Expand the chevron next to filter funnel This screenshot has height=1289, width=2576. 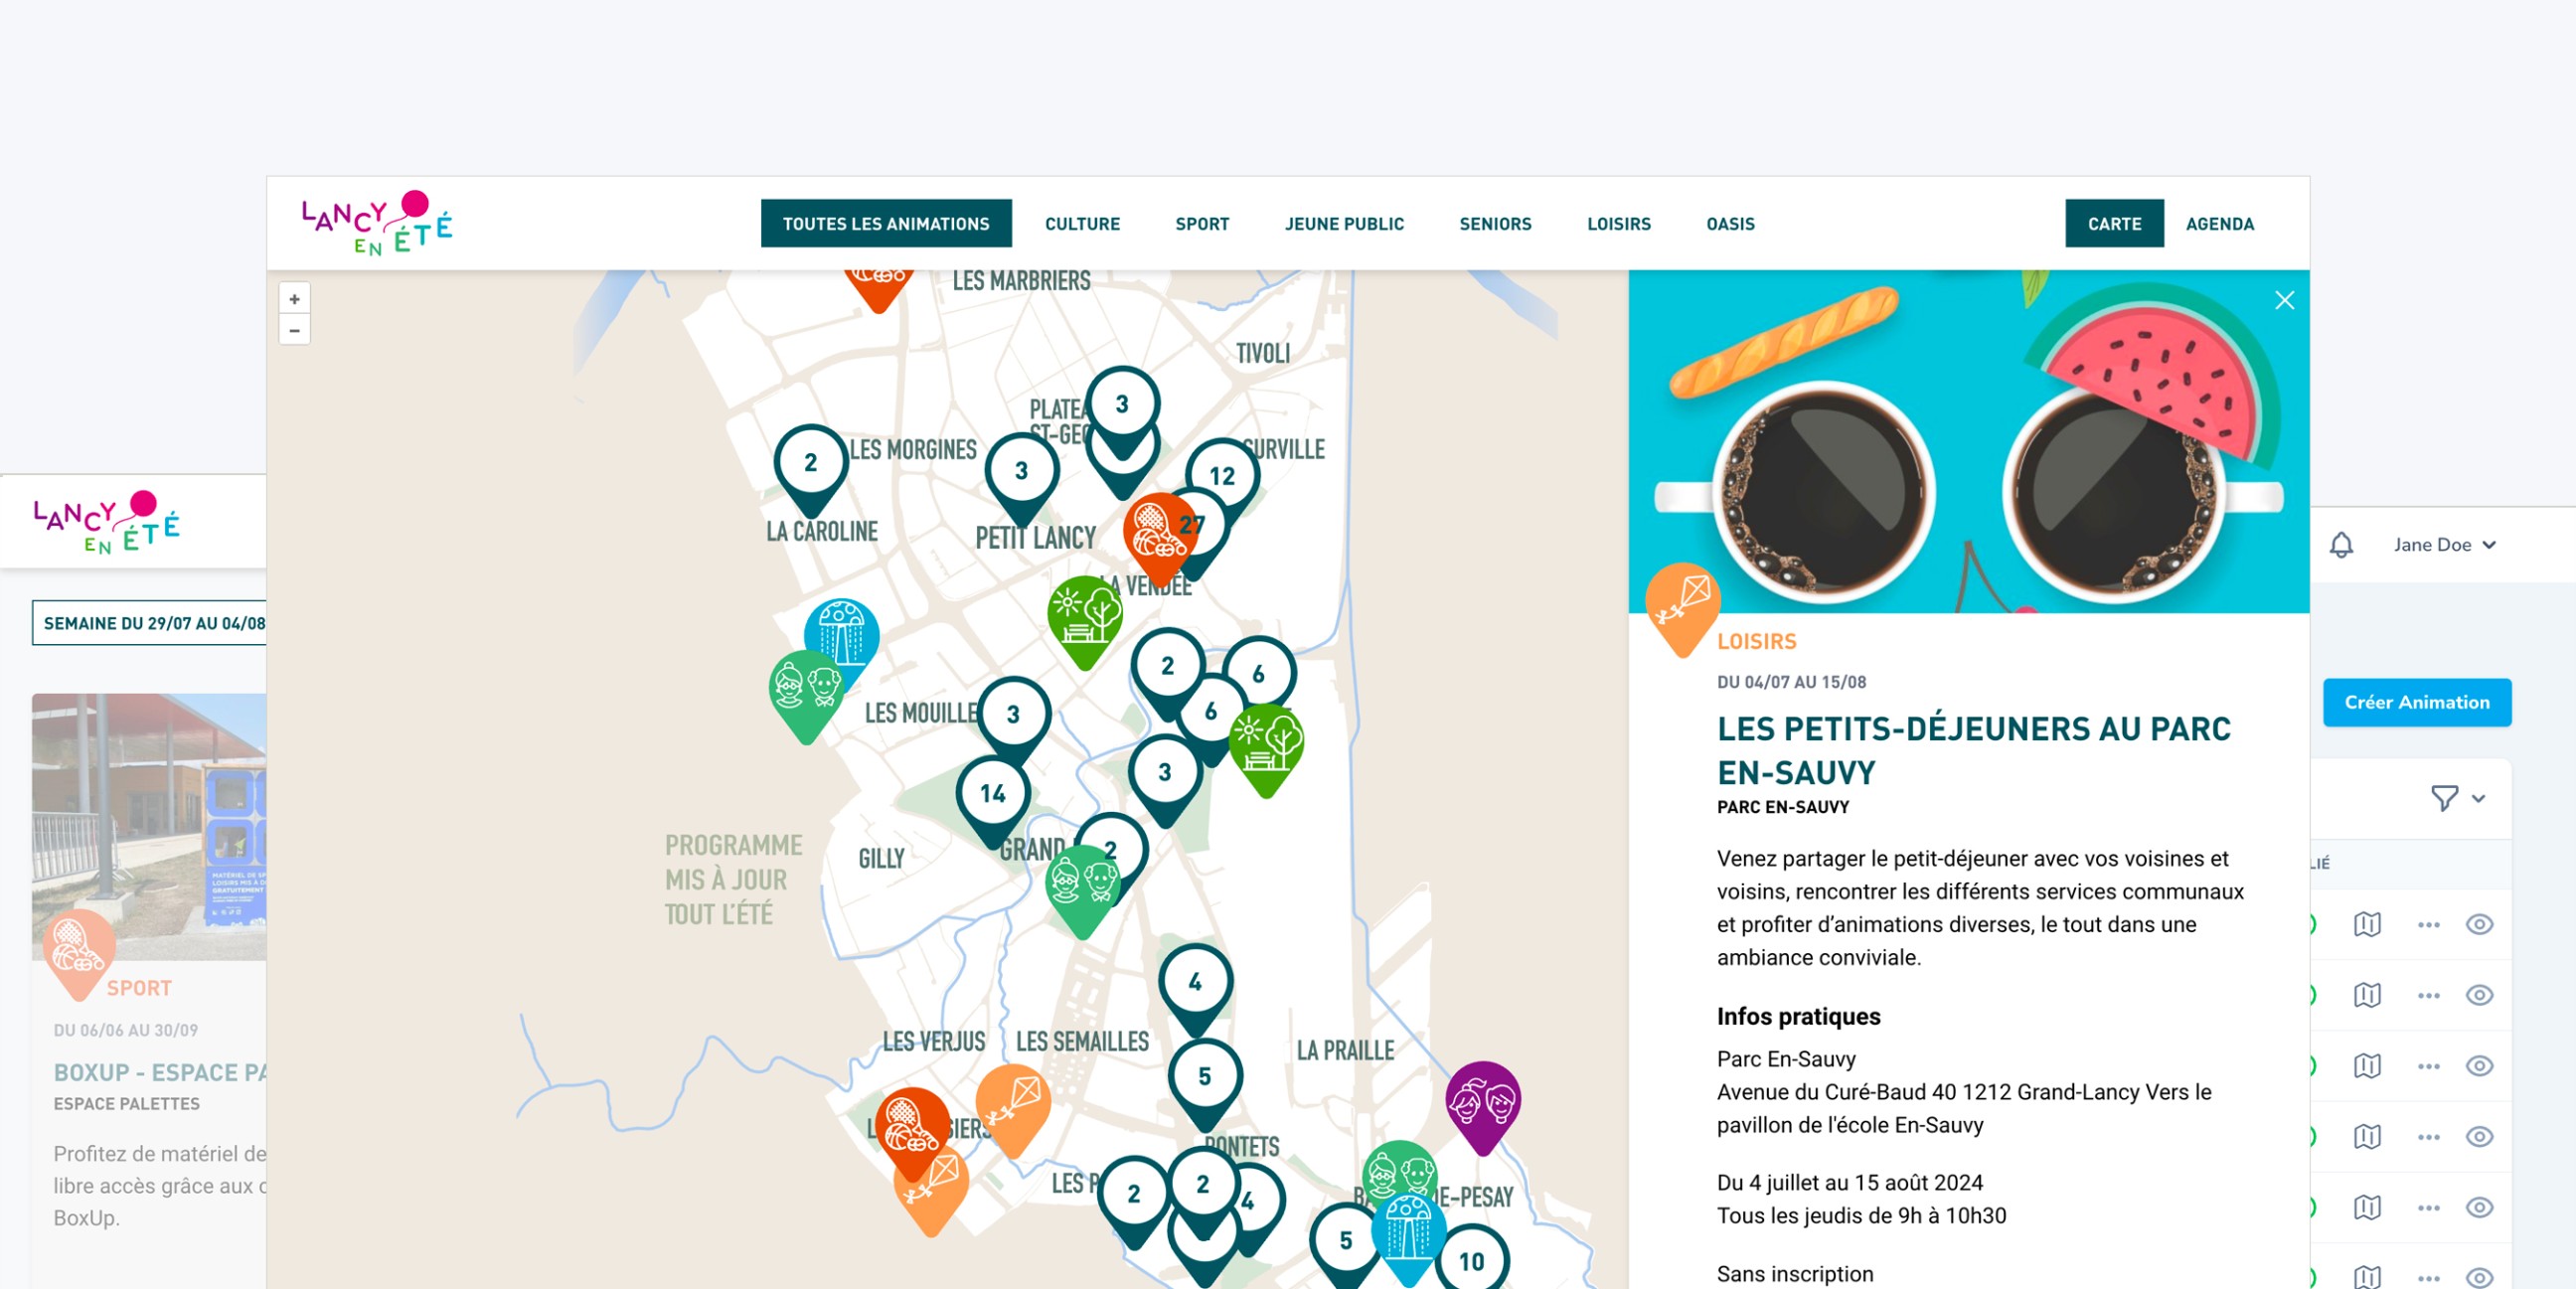(x=2478, y=798)
